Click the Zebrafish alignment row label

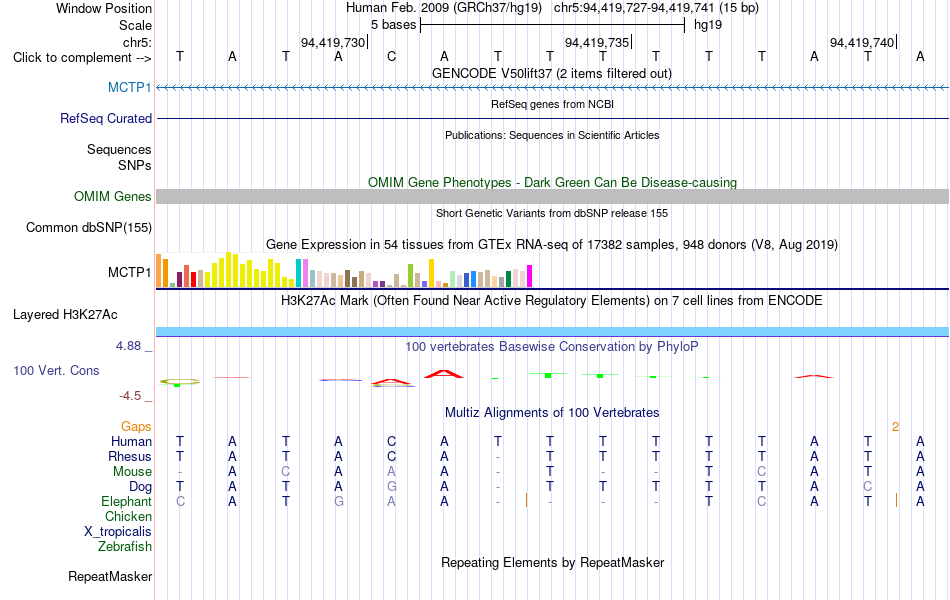pyautogui.click(x=125, y=547)
